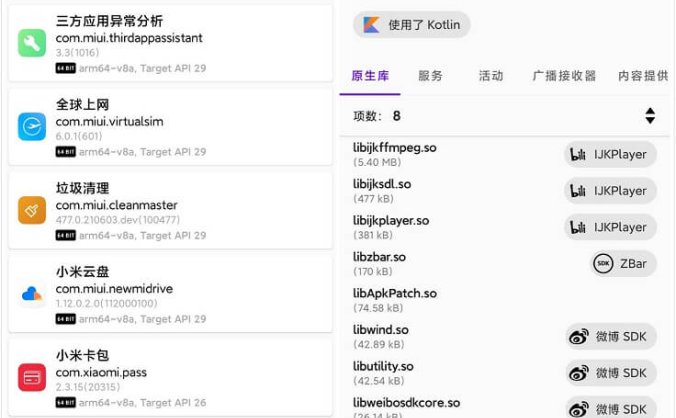Click 微博 SDK chip for libutility.so
676x418 pixels.
point(611,373)
